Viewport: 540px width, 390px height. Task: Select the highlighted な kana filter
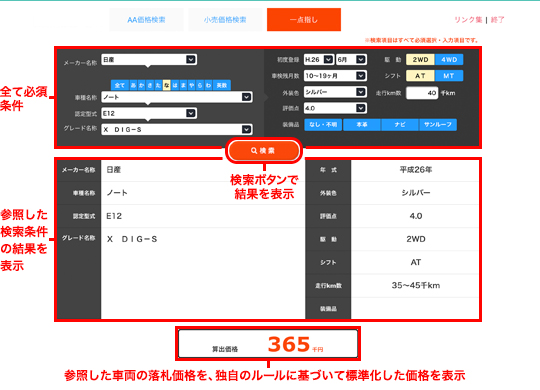click(166, 85)
